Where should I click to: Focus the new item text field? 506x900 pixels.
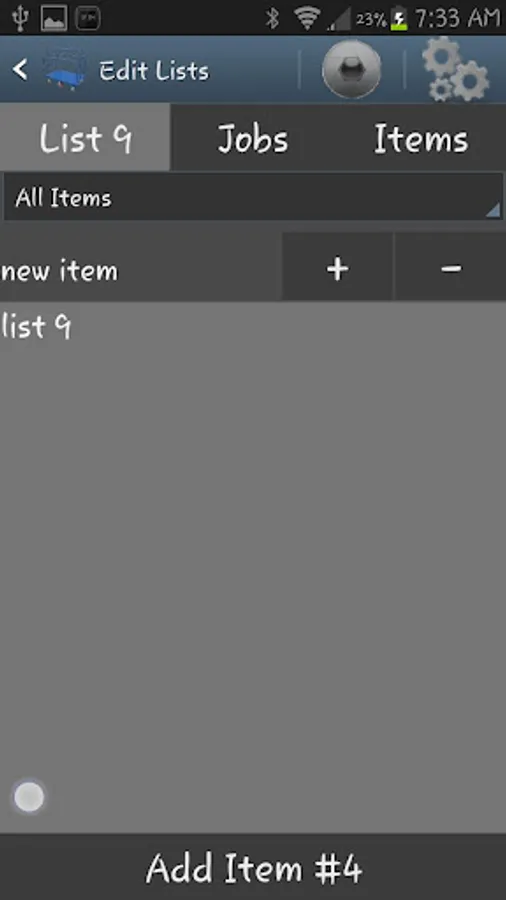click(x=141, y=268)
